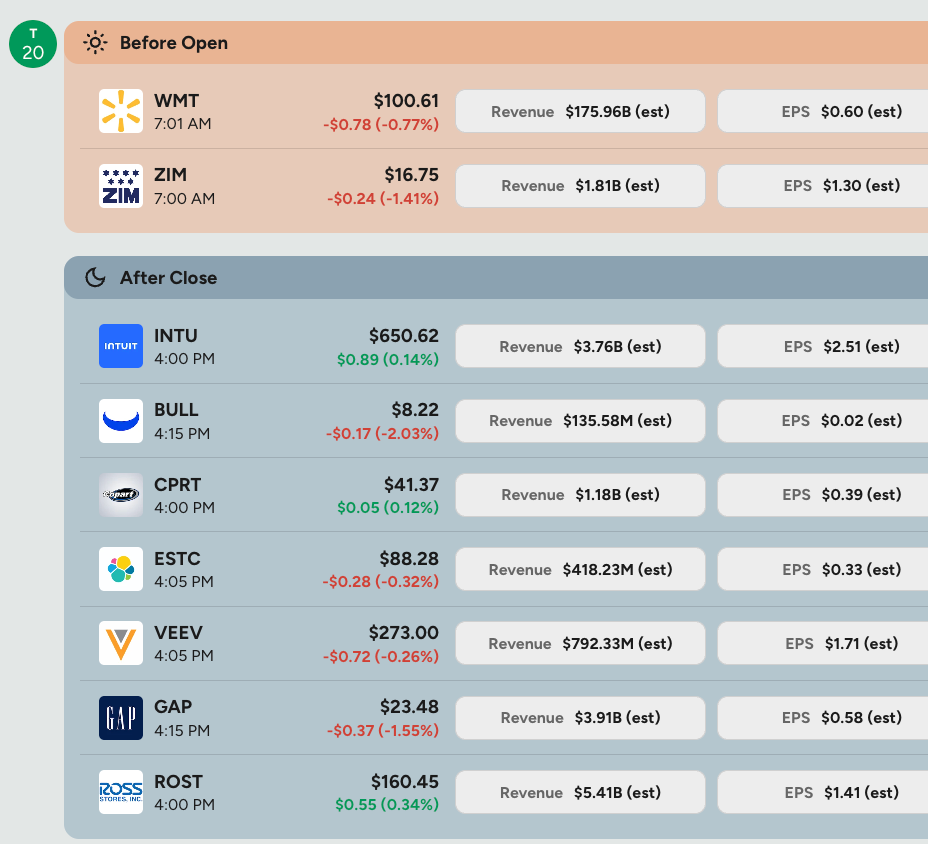Click CPRT price $41.37
Viewport: 928px width, 844px height.
[411, 485]
